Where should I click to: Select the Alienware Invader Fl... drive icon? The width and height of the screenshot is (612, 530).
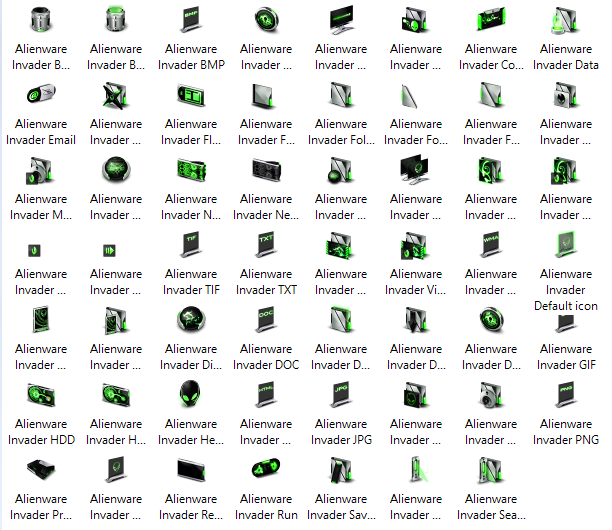coord(191,95)
